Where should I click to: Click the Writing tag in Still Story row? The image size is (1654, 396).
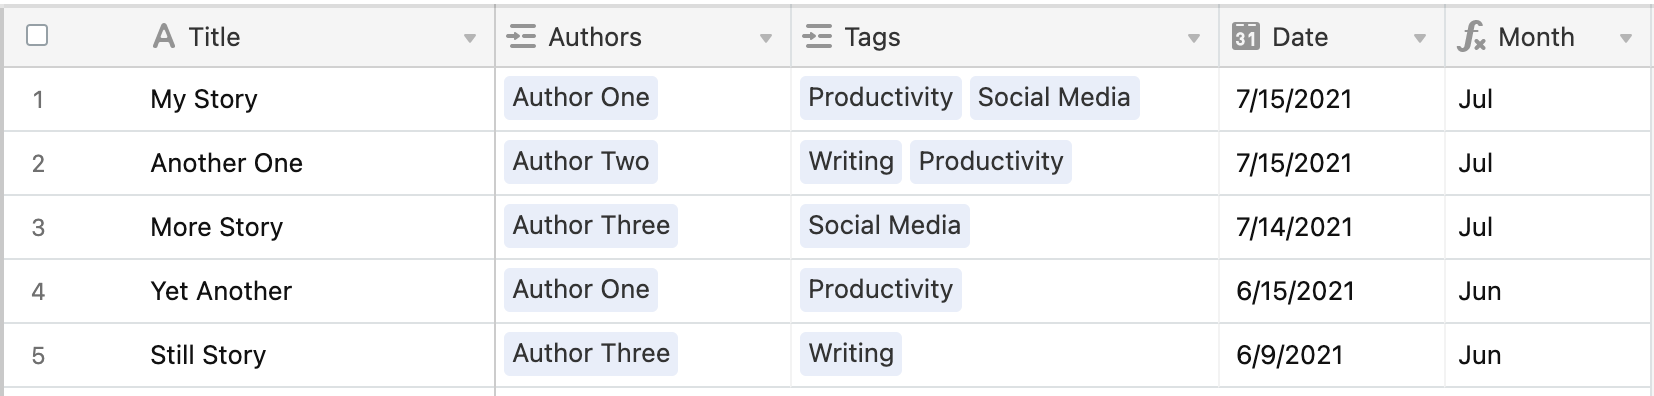851,354
